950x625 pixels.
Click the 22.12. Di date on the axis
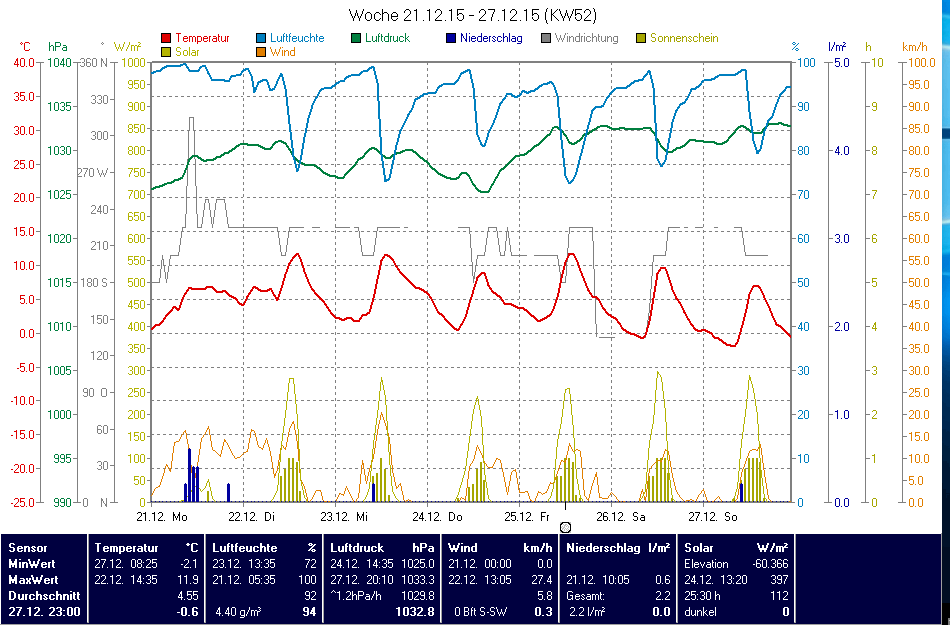point(252,517)
